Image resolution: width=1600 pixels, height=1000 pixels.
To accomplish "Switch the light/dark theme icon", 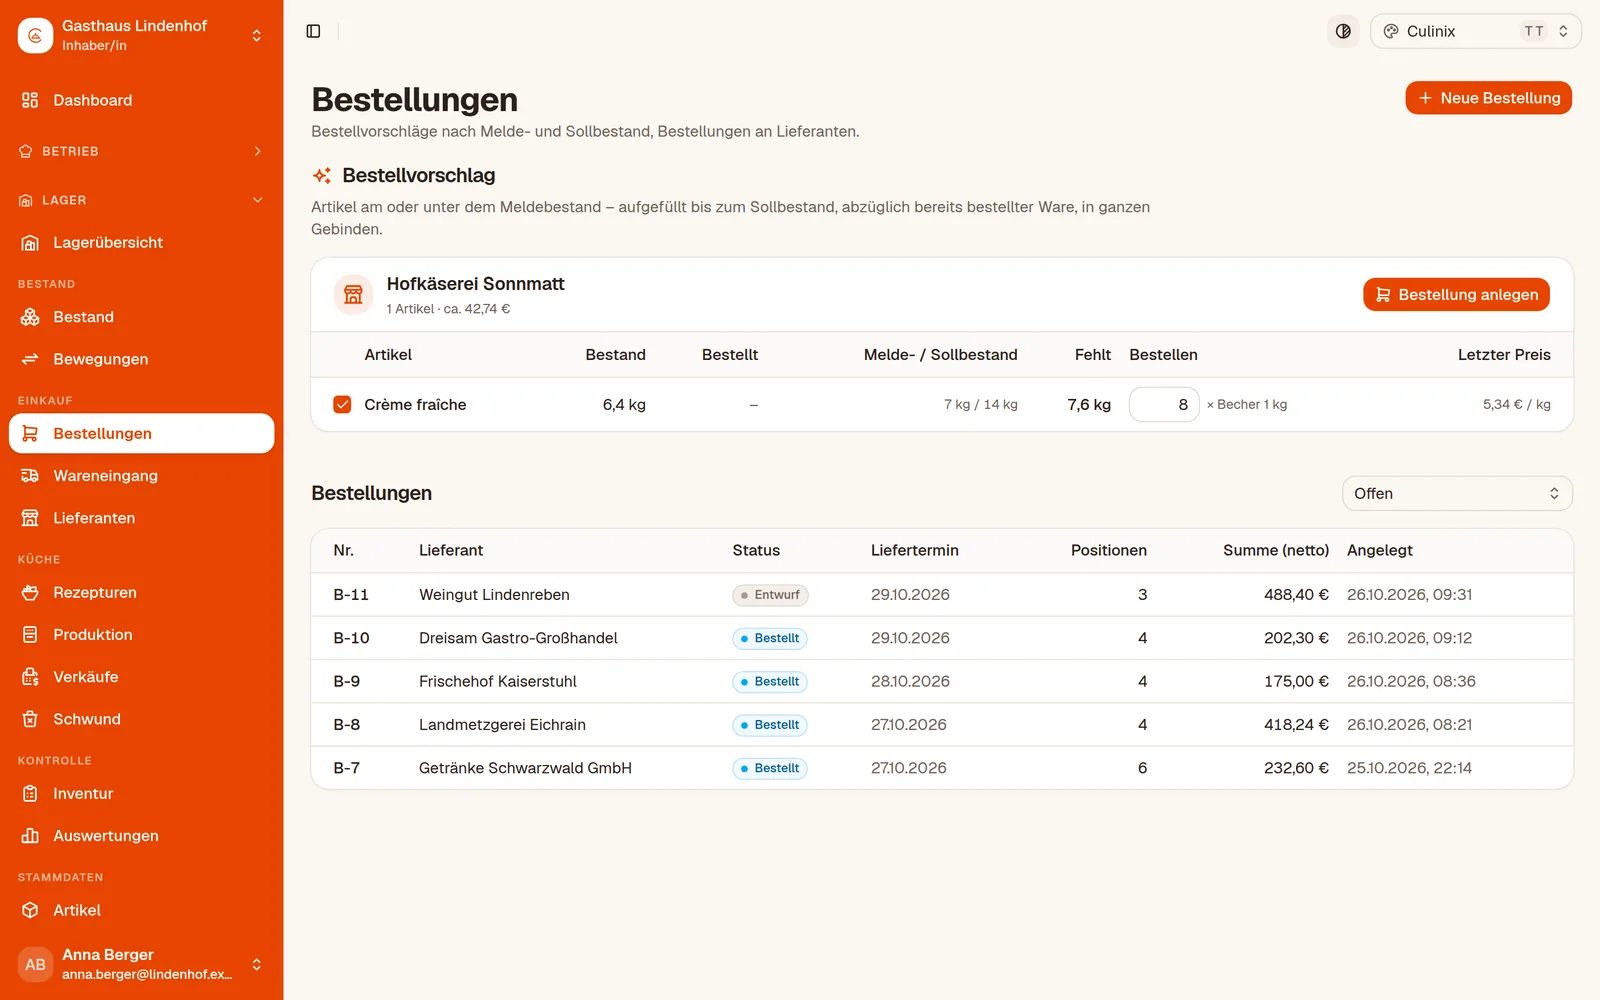I will [1343, 31].
